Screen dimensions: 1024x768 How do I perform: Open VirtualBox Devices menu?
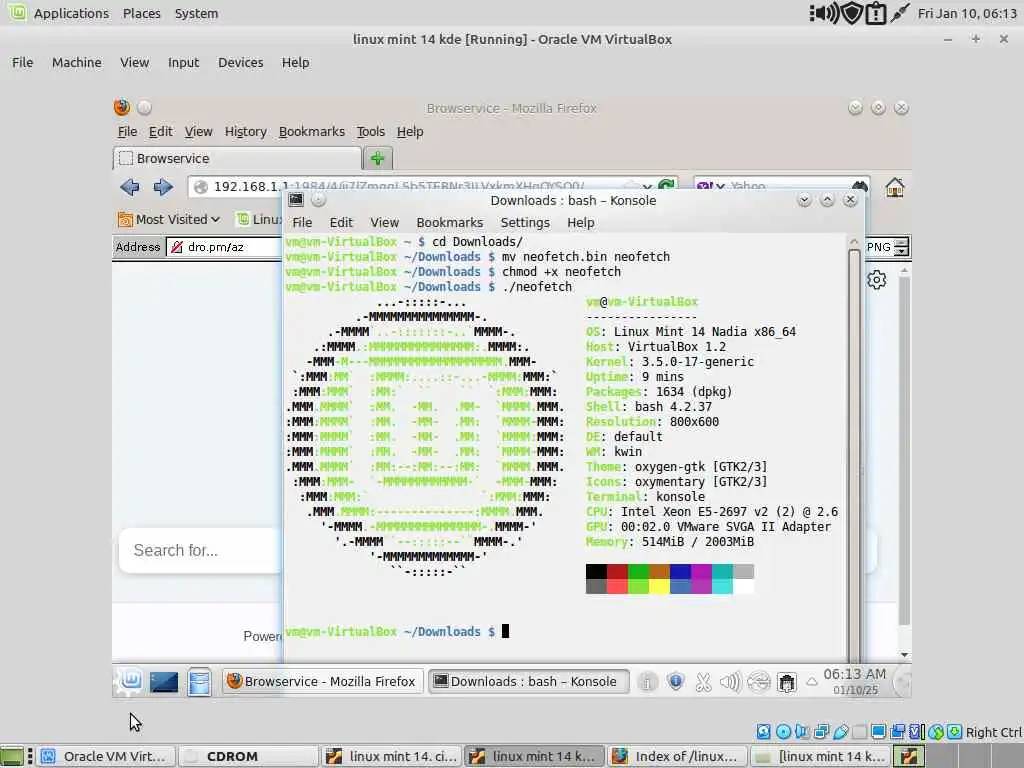coord(240,63)
